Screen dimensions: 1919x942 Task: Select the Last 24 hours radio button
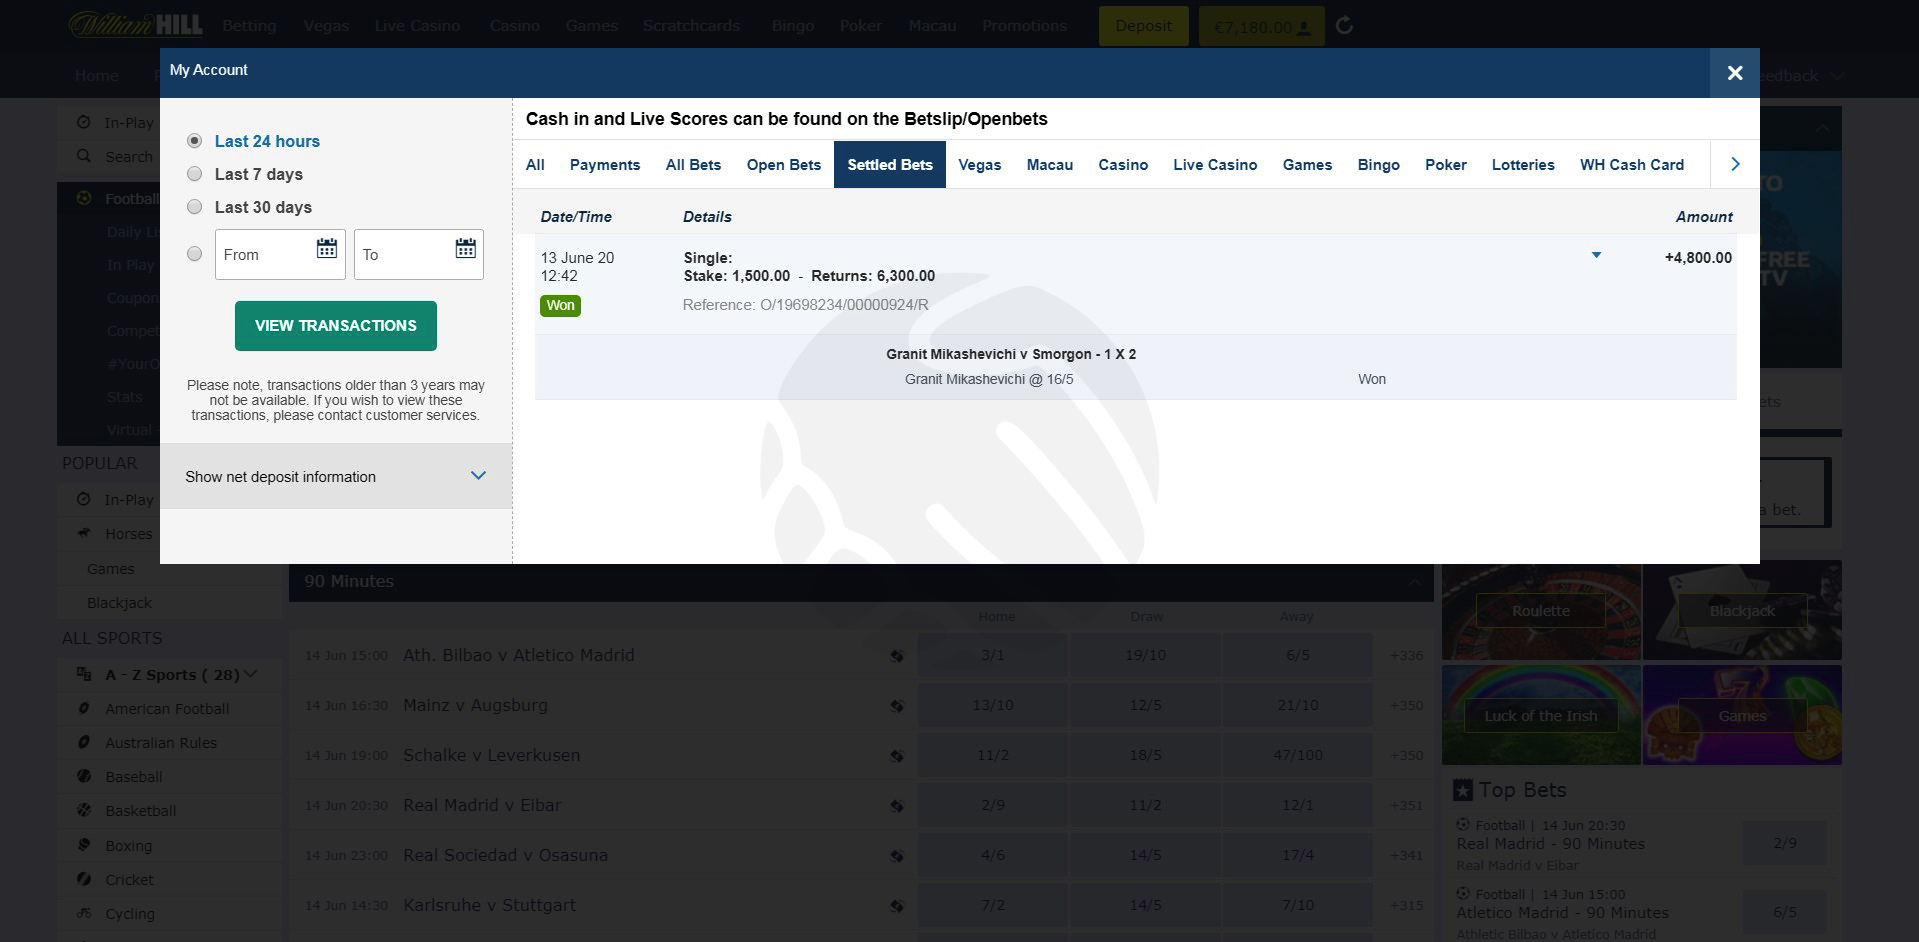(x=195, y=141)
